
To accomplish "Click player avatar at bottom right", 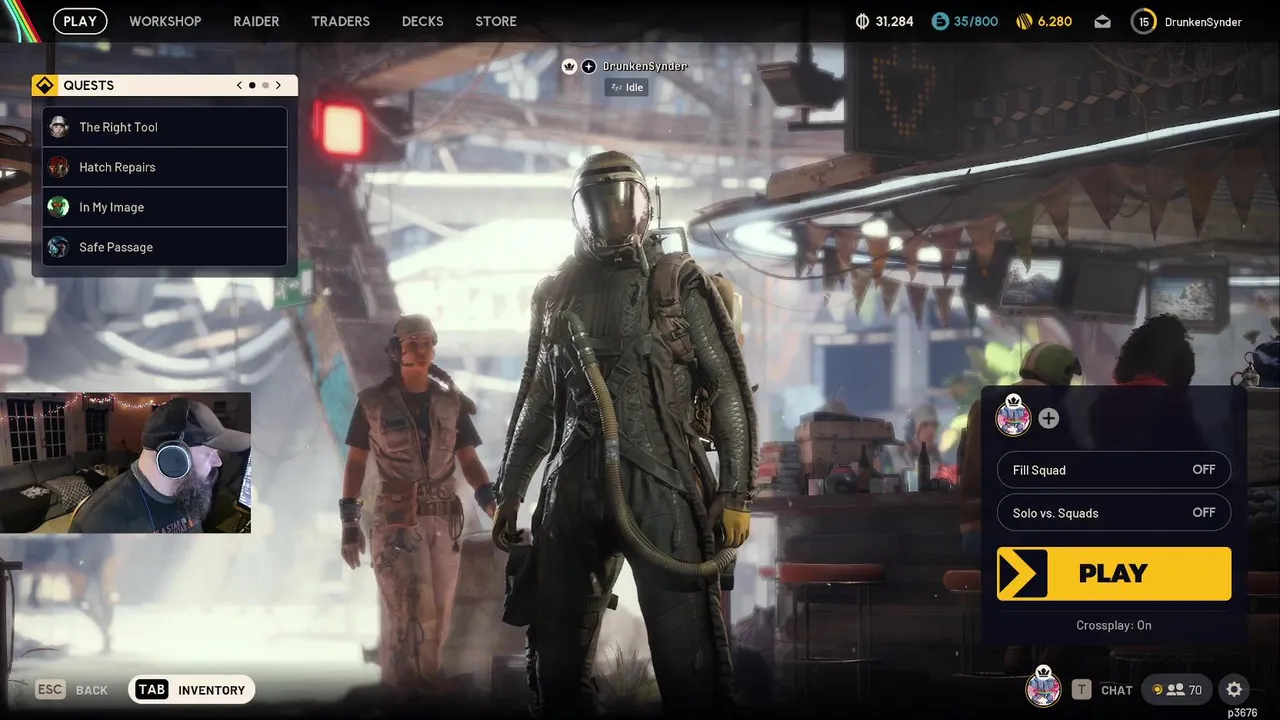I will coord(1043,687).
